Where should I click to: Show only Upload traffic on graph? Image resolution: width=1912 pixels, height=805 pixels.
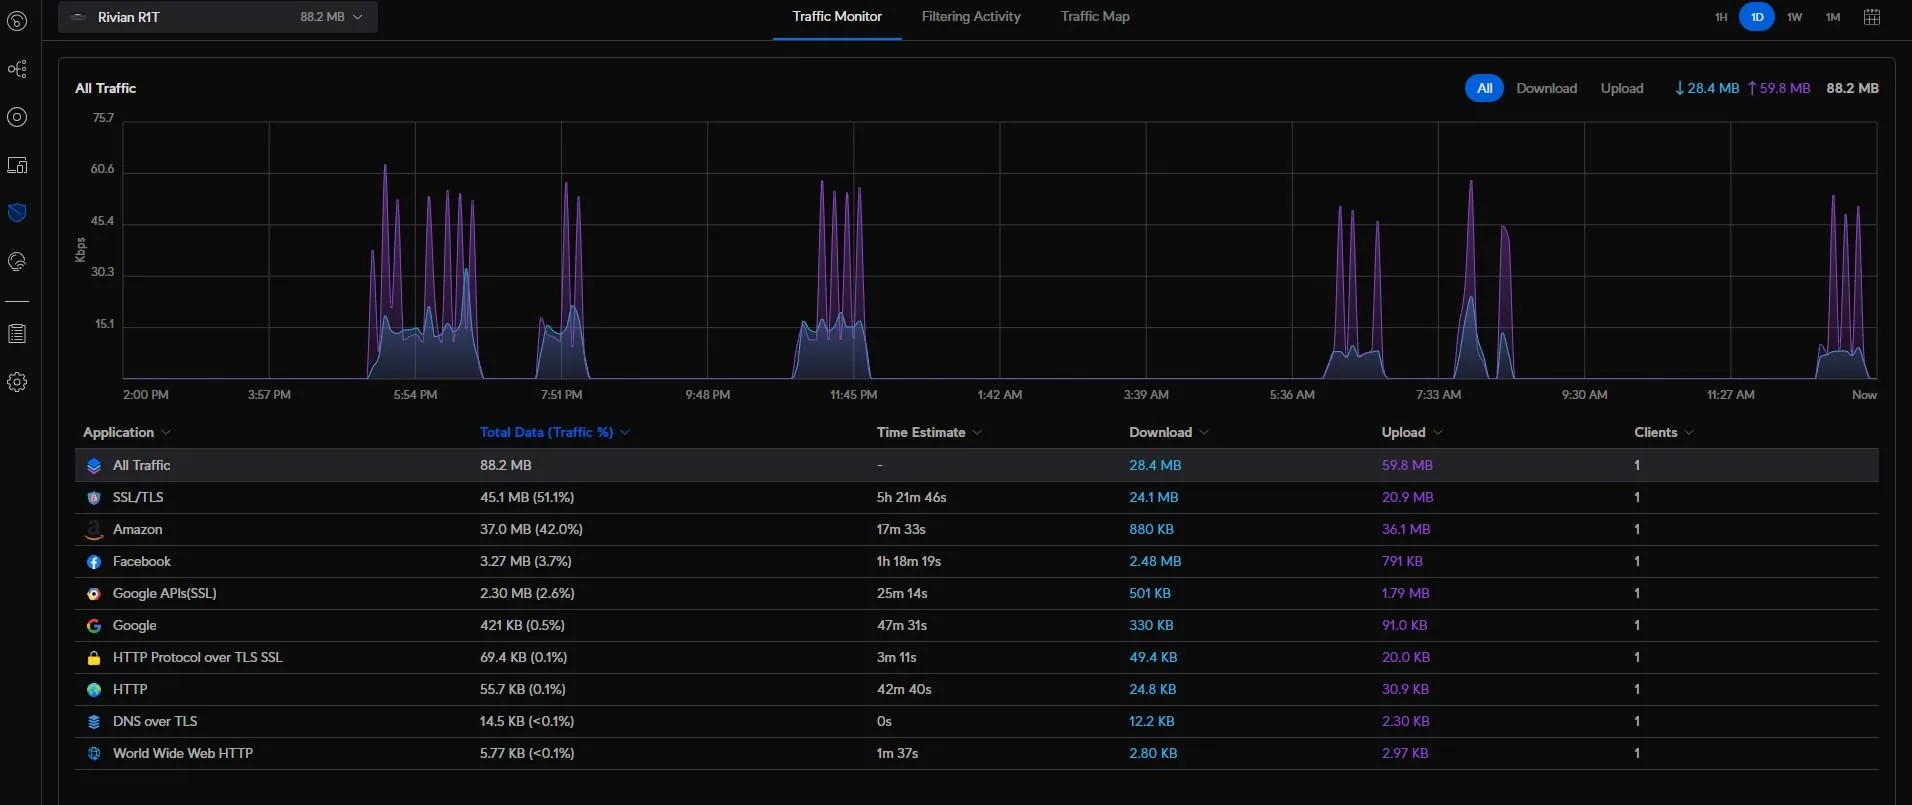(1622, 88)
